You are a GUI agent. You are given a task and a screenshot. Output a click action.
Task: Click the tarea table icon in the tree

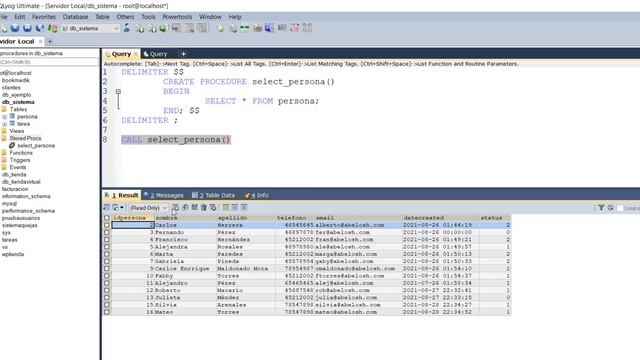(12, 123)
